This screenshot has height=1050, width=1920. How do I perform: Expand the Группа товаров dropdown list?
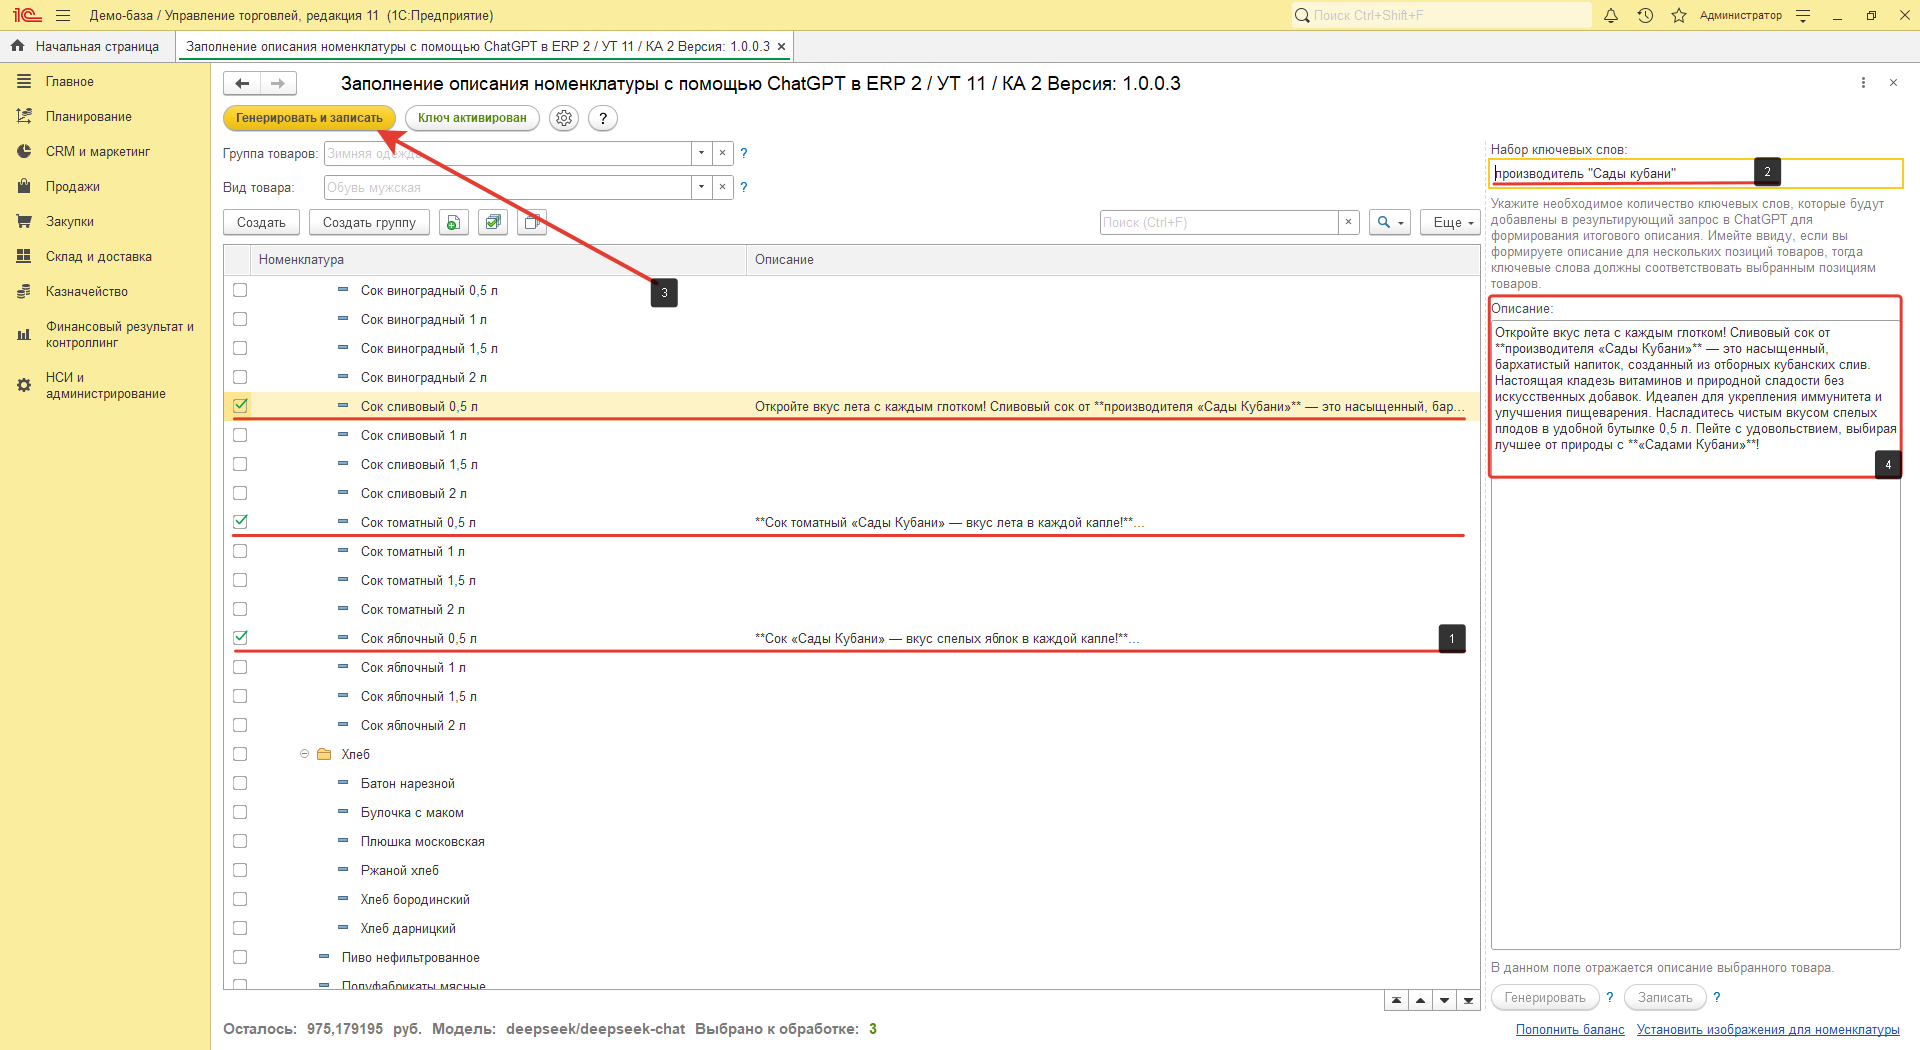point(701,153)
